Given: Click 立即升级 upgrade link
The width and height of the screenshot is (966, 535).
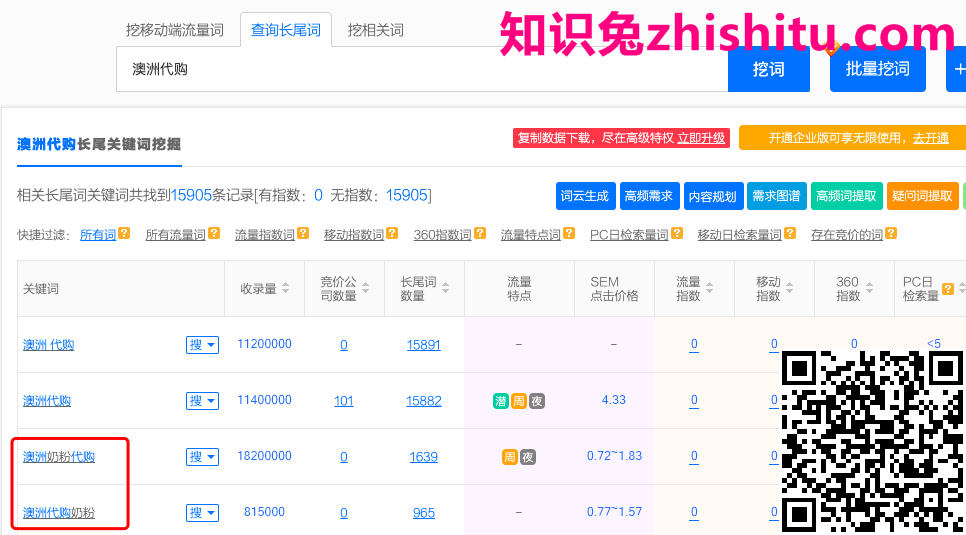Looking at the screenshot, I should click(701, 138).
